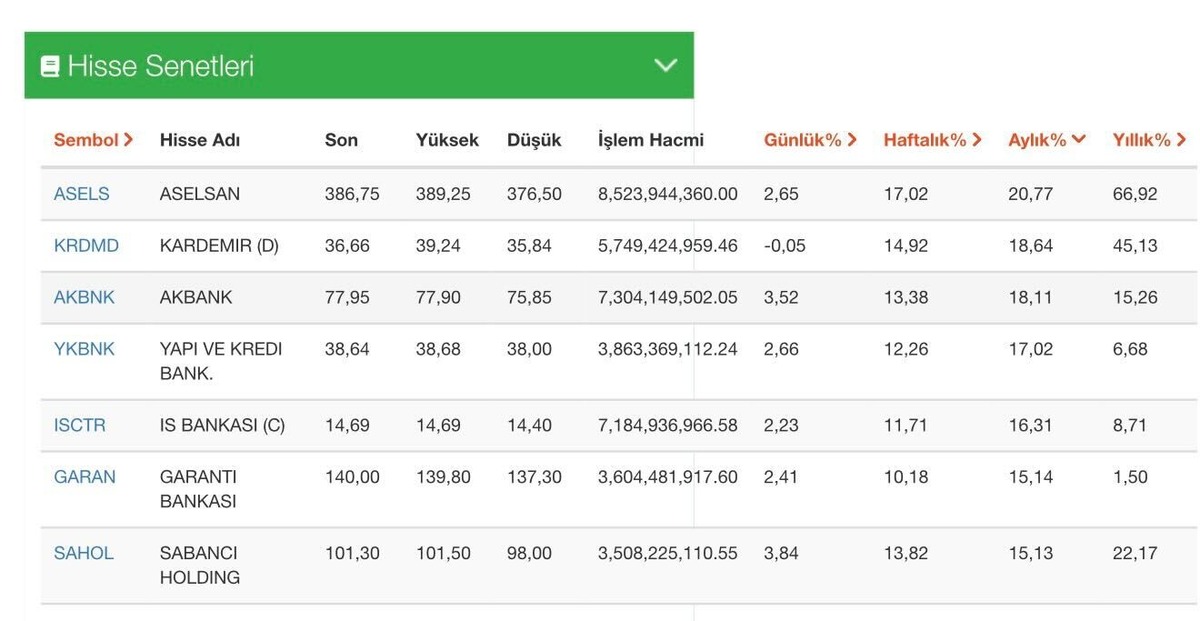Sort by Haftalık% column header
The image size is (1200, 621).
click(x=932, y=140)
